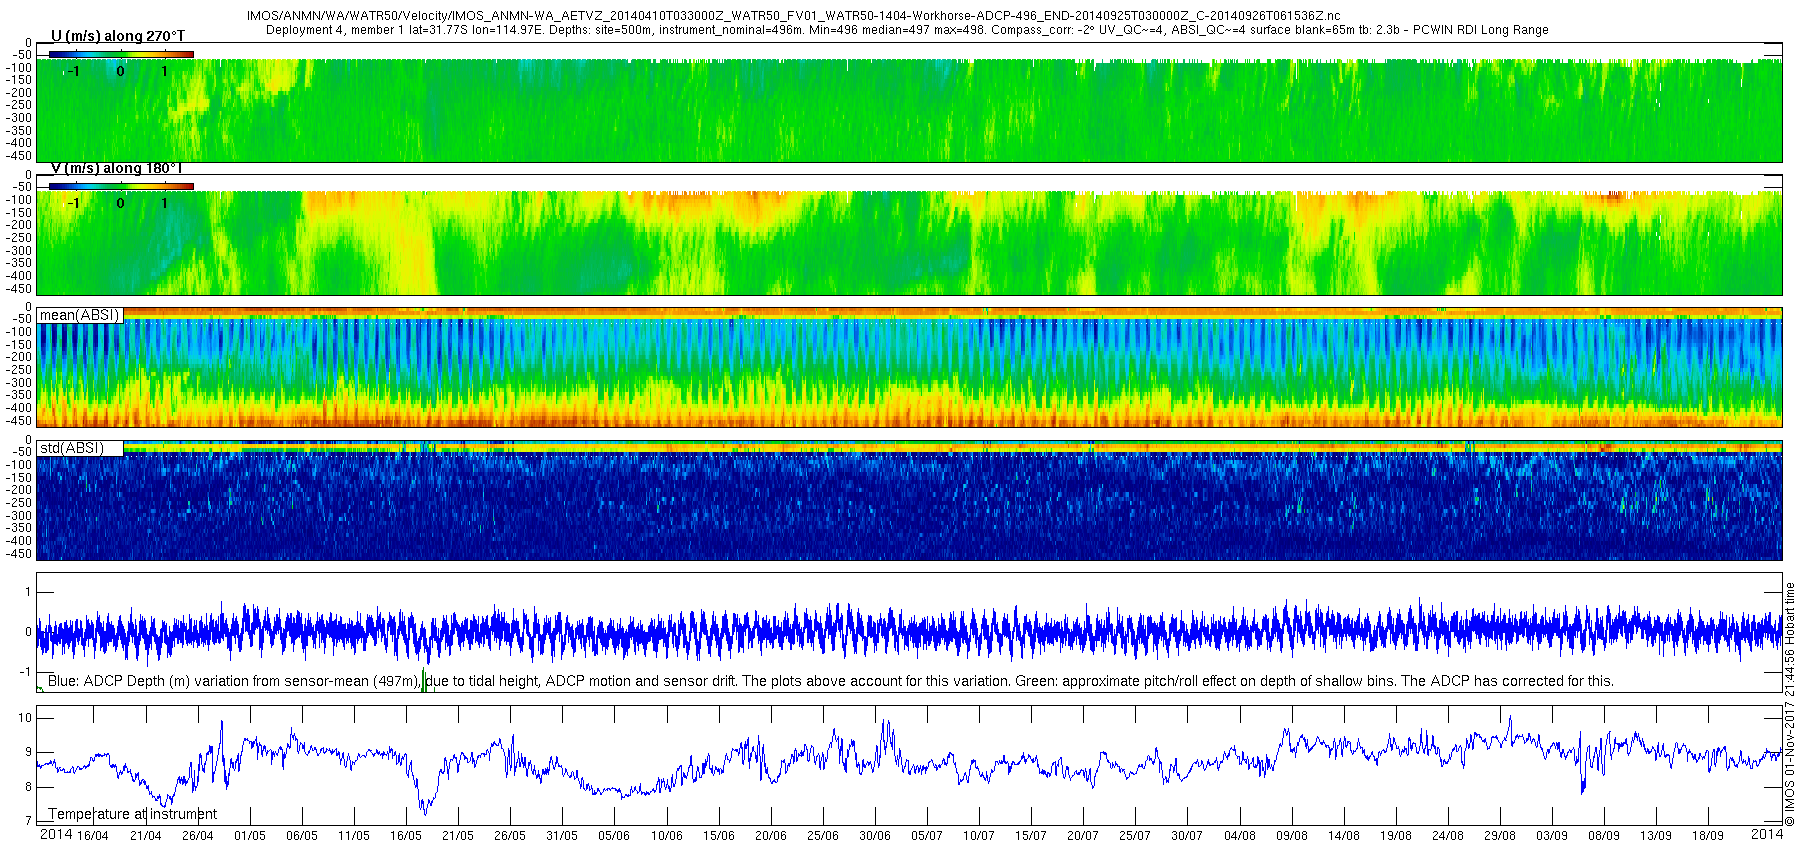Click the '09/08' date tick label
The width and height of the screenshot is (1800, 850).
point(1292,836)
